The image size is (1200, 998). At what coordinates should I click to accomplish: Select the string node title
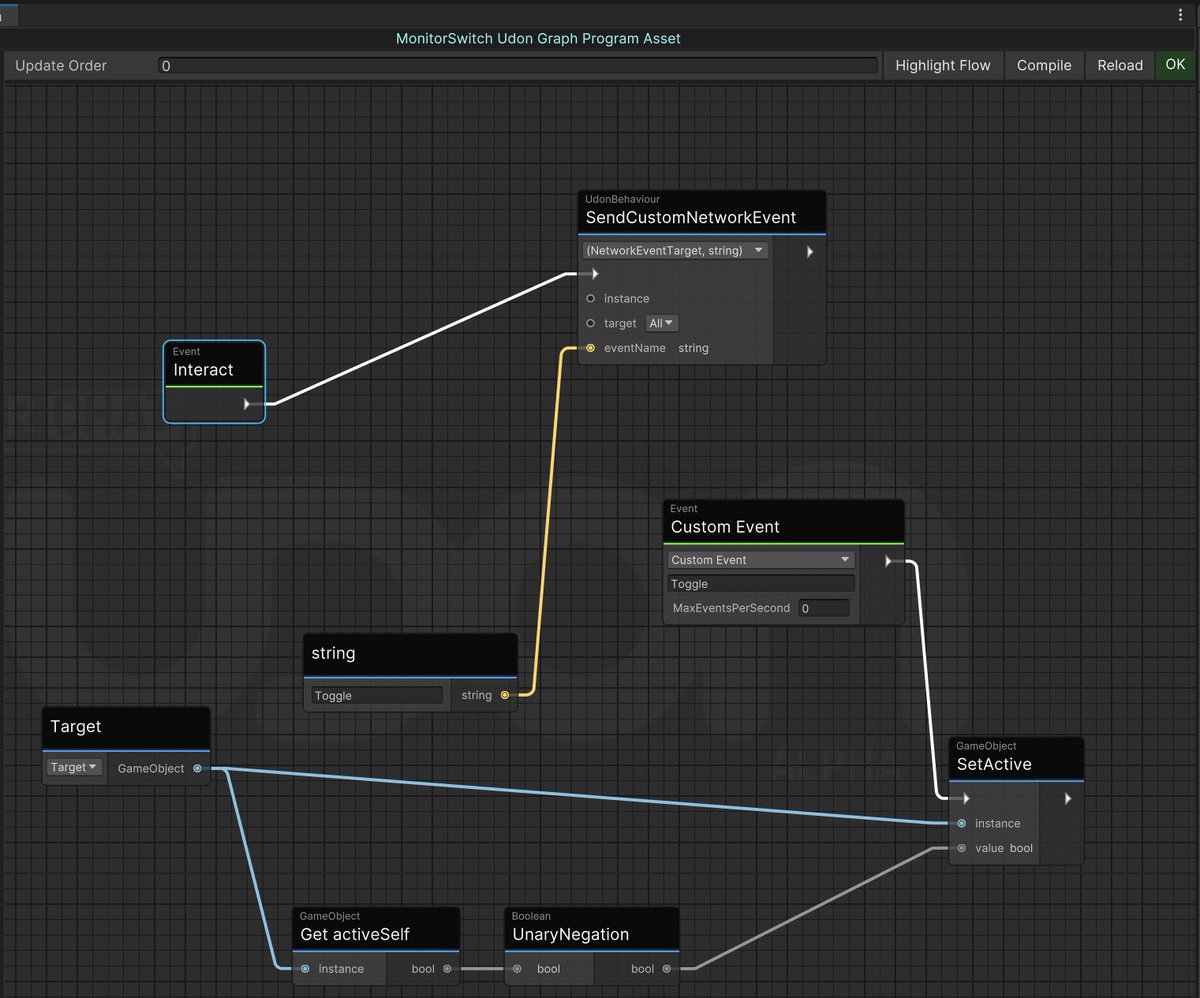click(333, 653)
